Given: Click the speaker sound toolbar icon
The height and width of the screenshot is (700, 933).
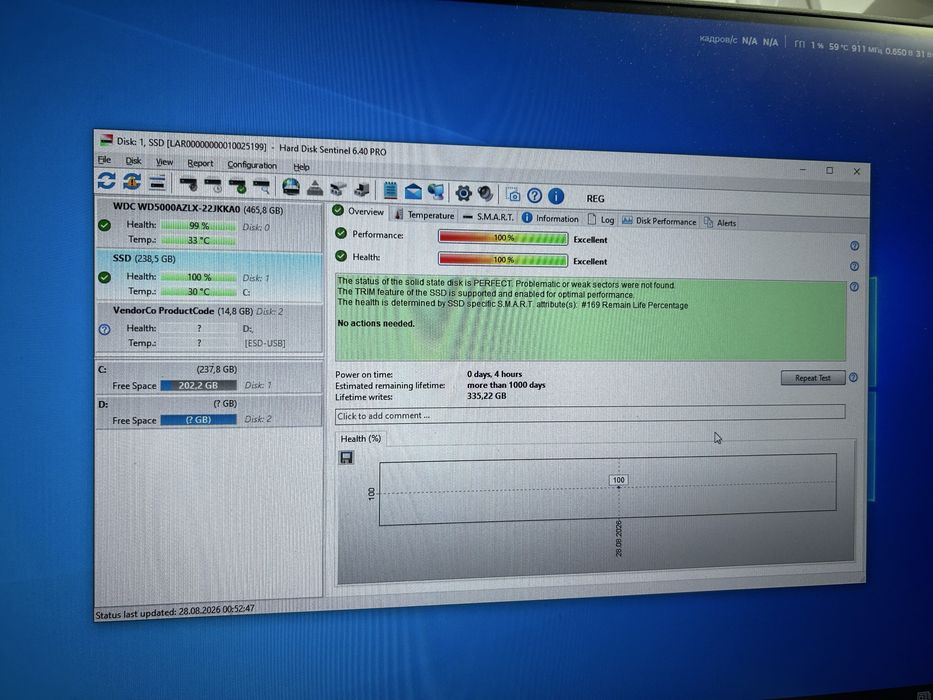Looking at the screenshot, I should tap(486, 193).
